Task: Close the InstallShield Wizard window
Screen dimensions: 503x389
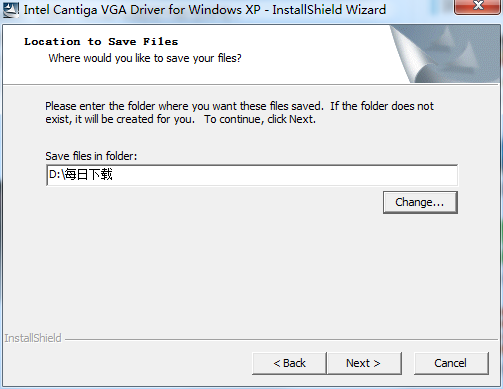Action: 478,7
